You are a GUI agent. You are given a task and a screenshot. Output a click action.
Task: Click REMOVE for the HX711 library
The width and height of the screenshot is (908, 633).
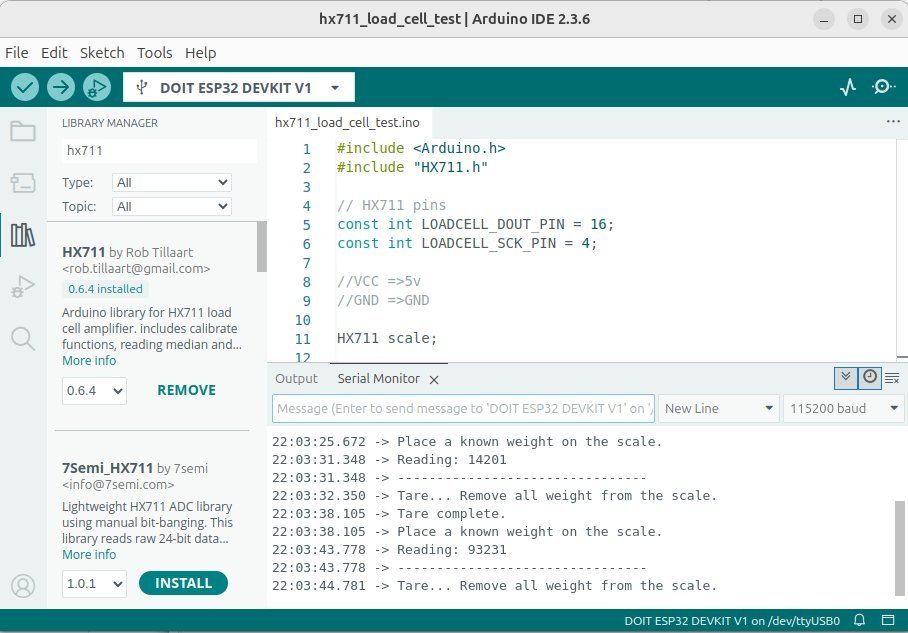point(186,390)
